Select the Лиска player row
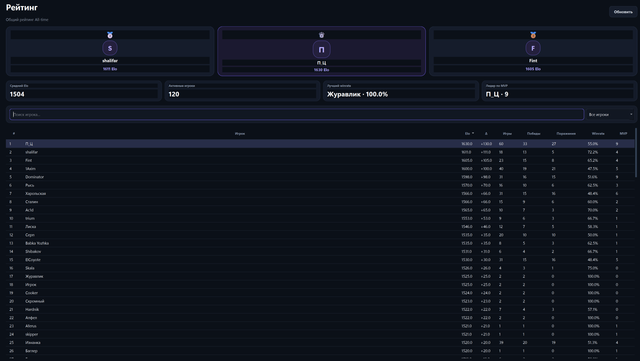640x361 pixels. pyautogui.click(x=320, y=227)
